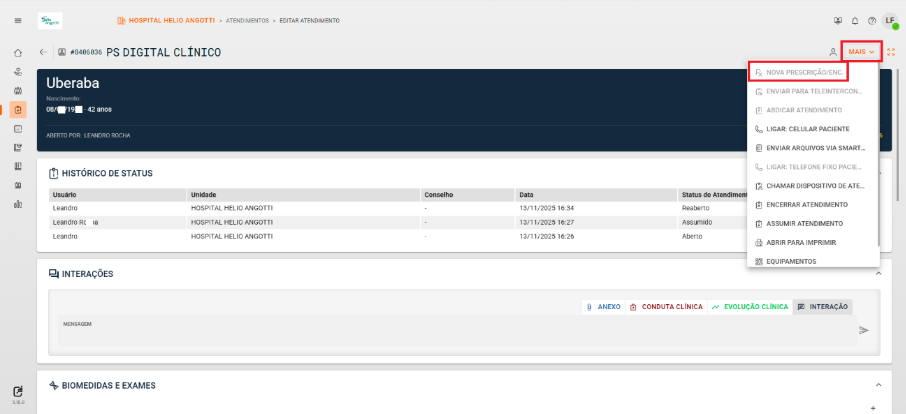Click the send message arrow icon
Viewport: 906px width, 414px height.
click(864, 330)
